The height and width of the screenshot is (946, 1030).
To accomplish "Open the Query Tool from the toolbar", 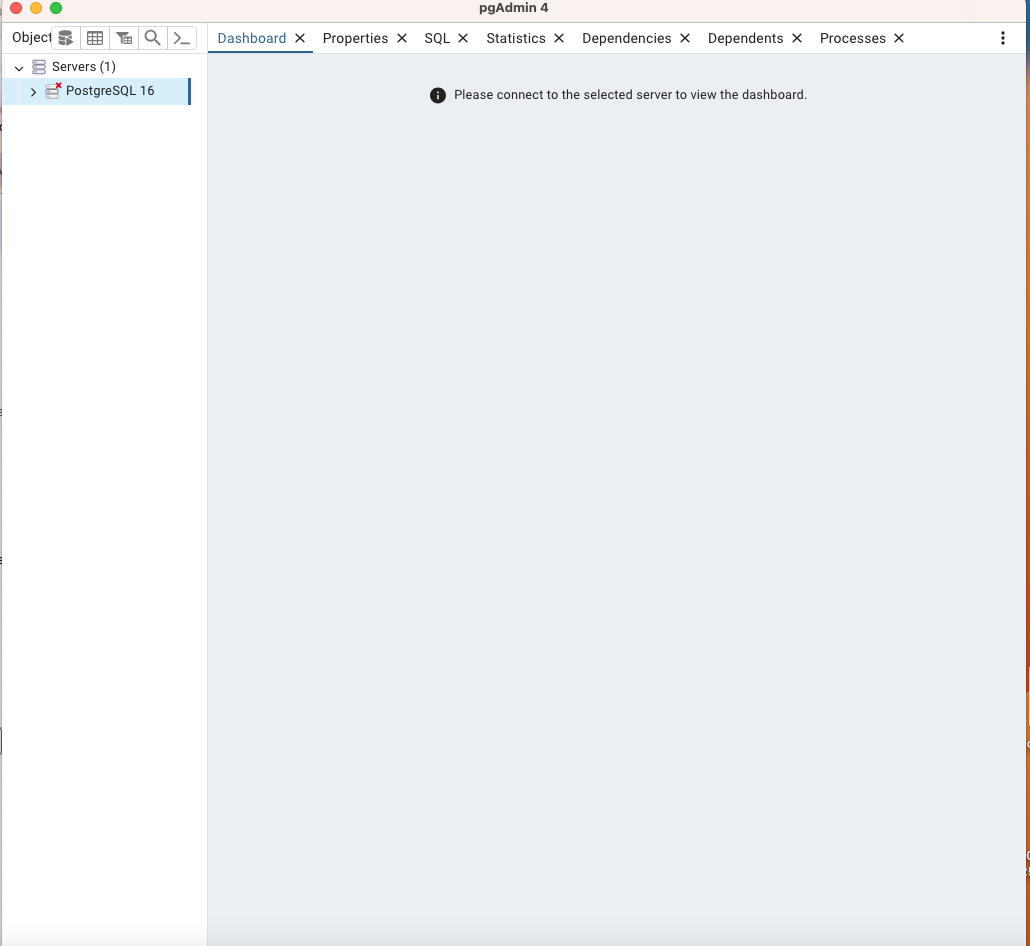I will point(65,37).
